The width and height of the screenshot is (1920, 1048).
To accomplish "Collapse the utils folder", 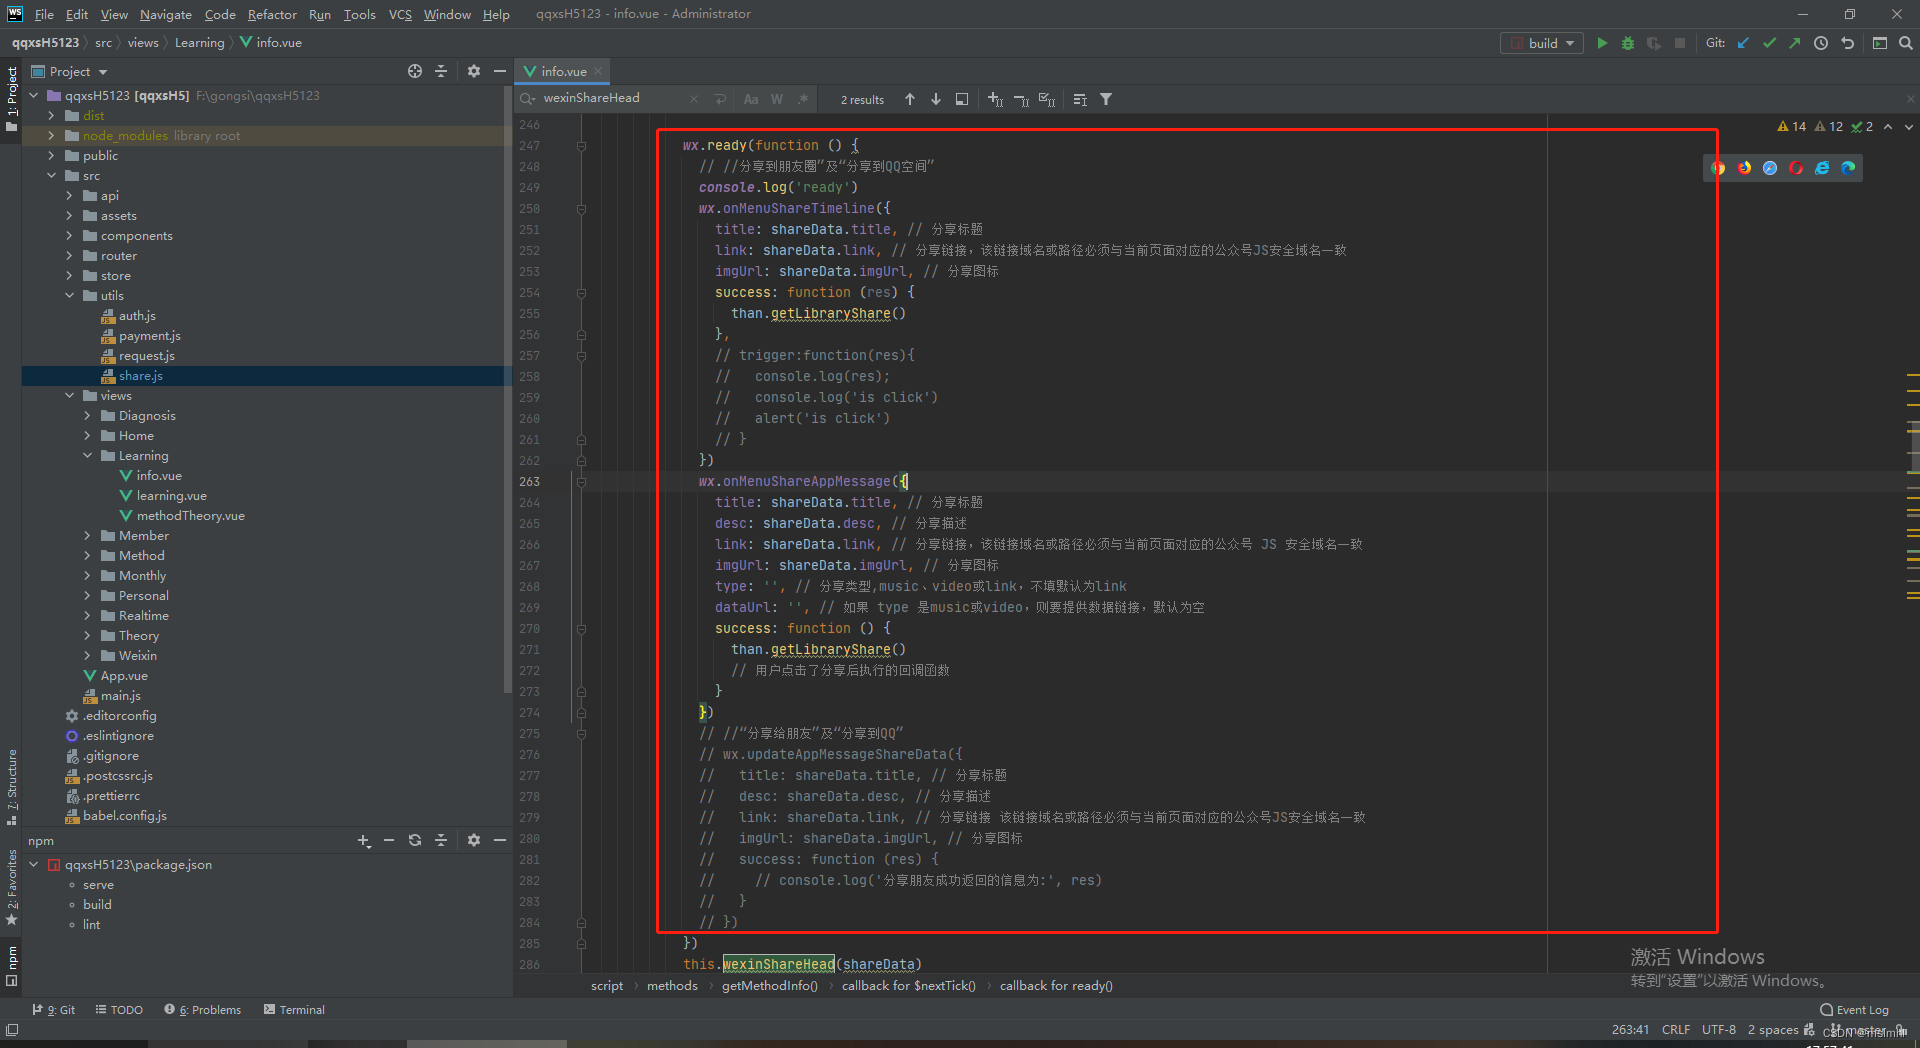I will (x=70, y=296).
